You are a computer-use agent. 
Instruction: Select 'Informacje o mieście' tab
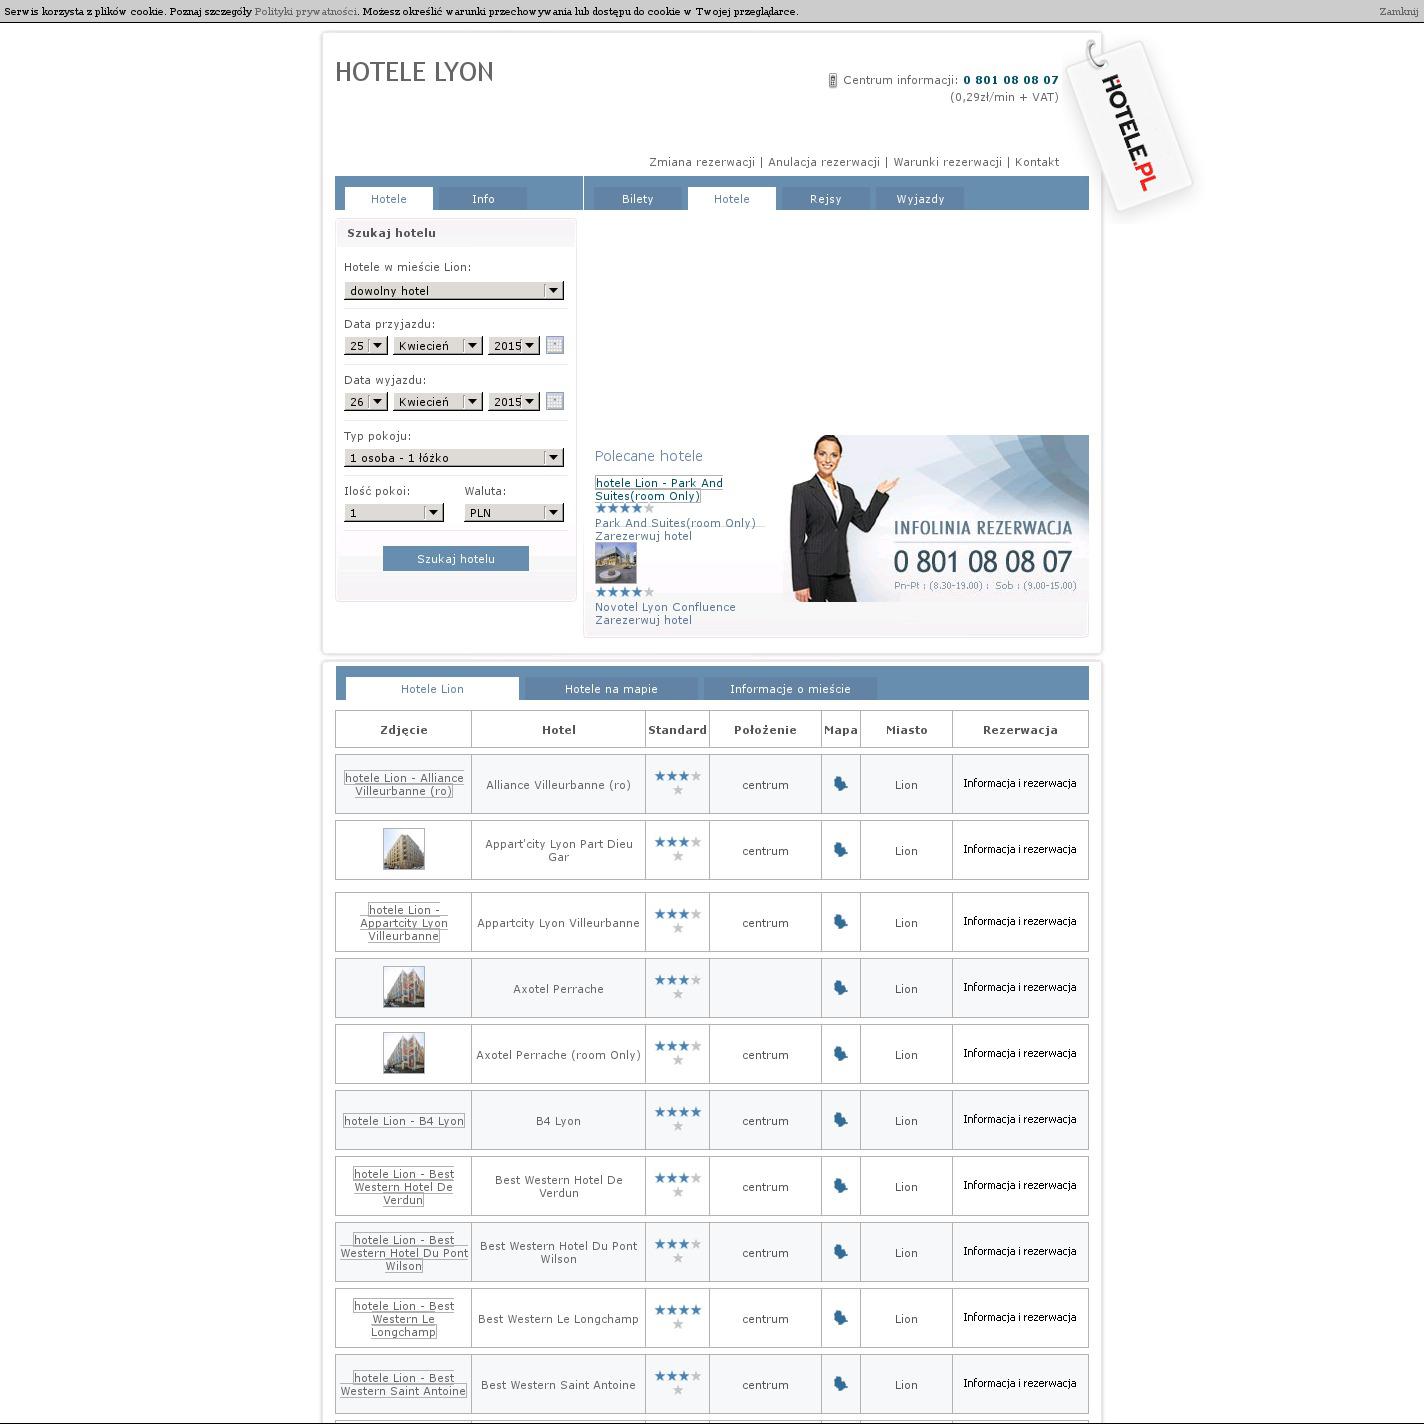[x=790, y=689]
